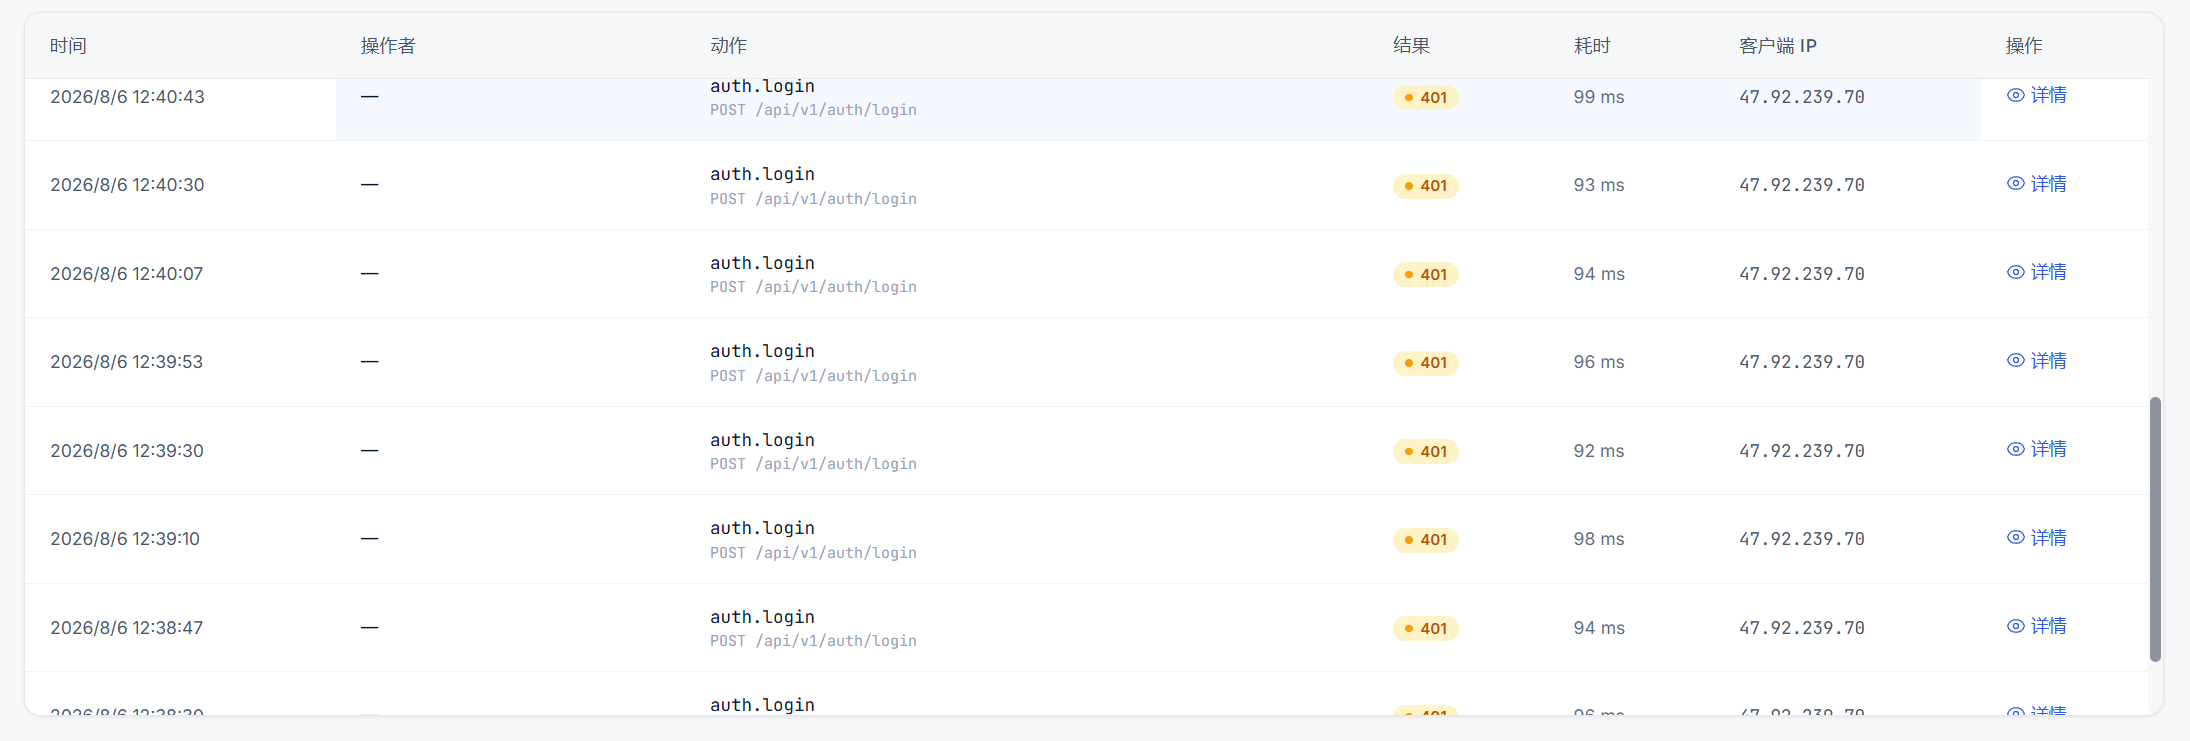Click the 耗时 column header
The image size is (2190, 741).
[x=1592, y=46]
